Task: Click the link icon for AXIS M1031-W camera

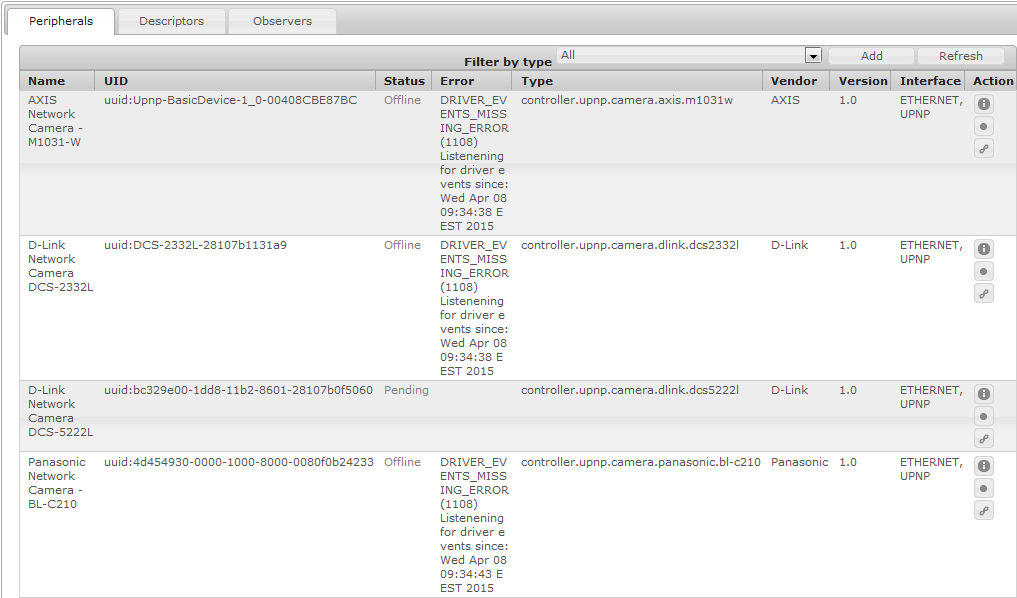Action: 984,149
